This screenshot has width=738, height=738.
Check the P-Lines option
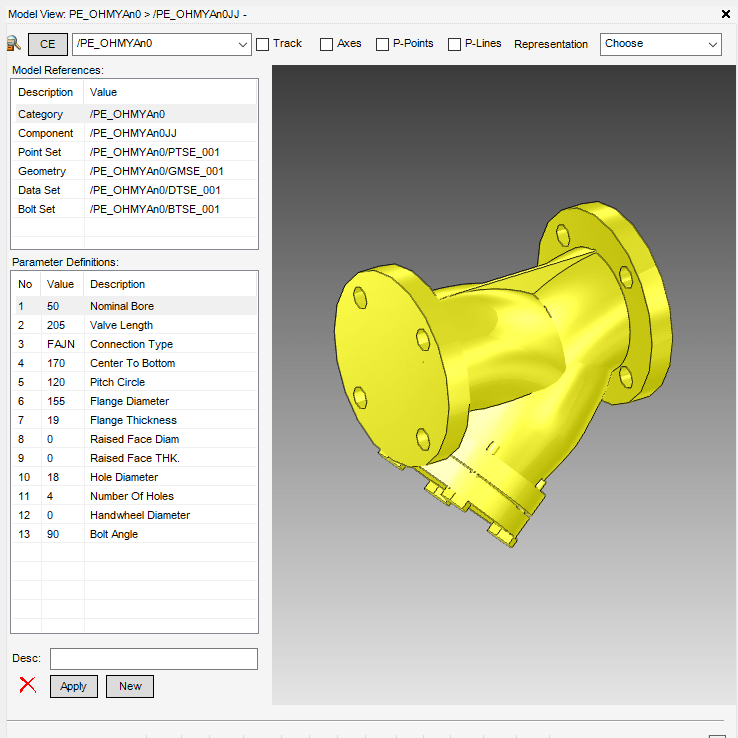tap(455, 44)
